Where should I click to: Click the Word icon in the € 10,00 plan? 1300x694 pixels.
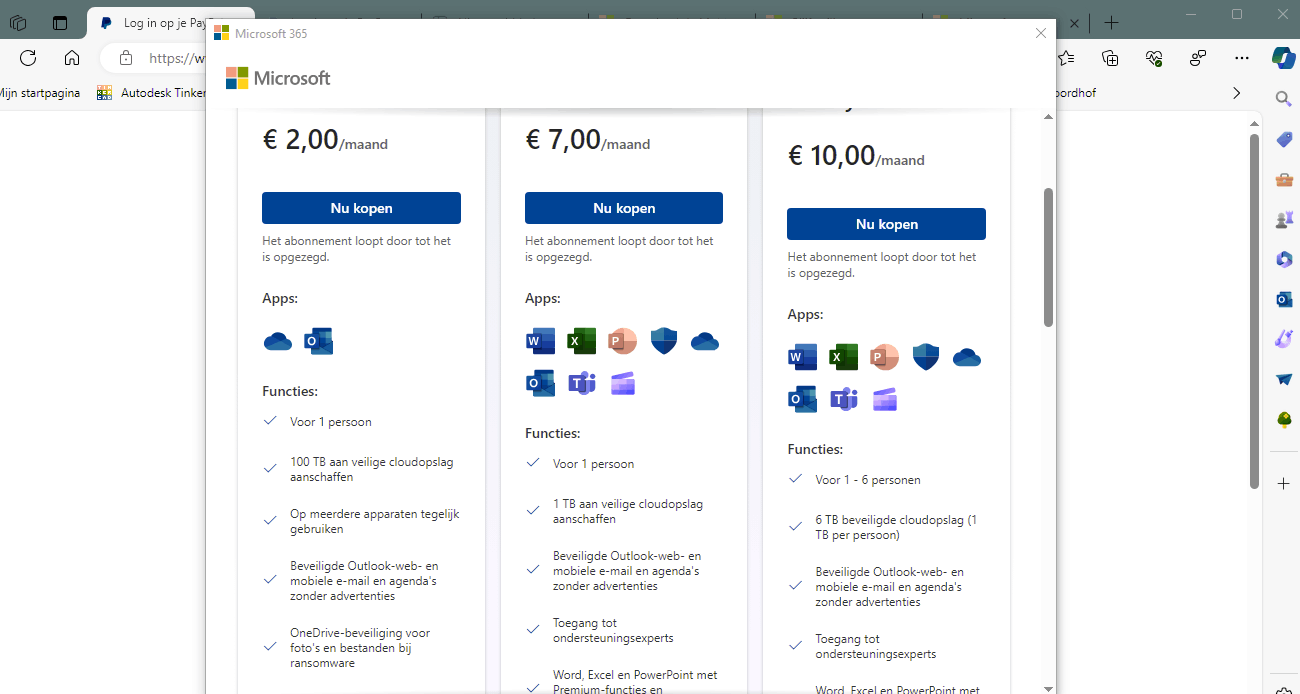click(x=802, y=357)
